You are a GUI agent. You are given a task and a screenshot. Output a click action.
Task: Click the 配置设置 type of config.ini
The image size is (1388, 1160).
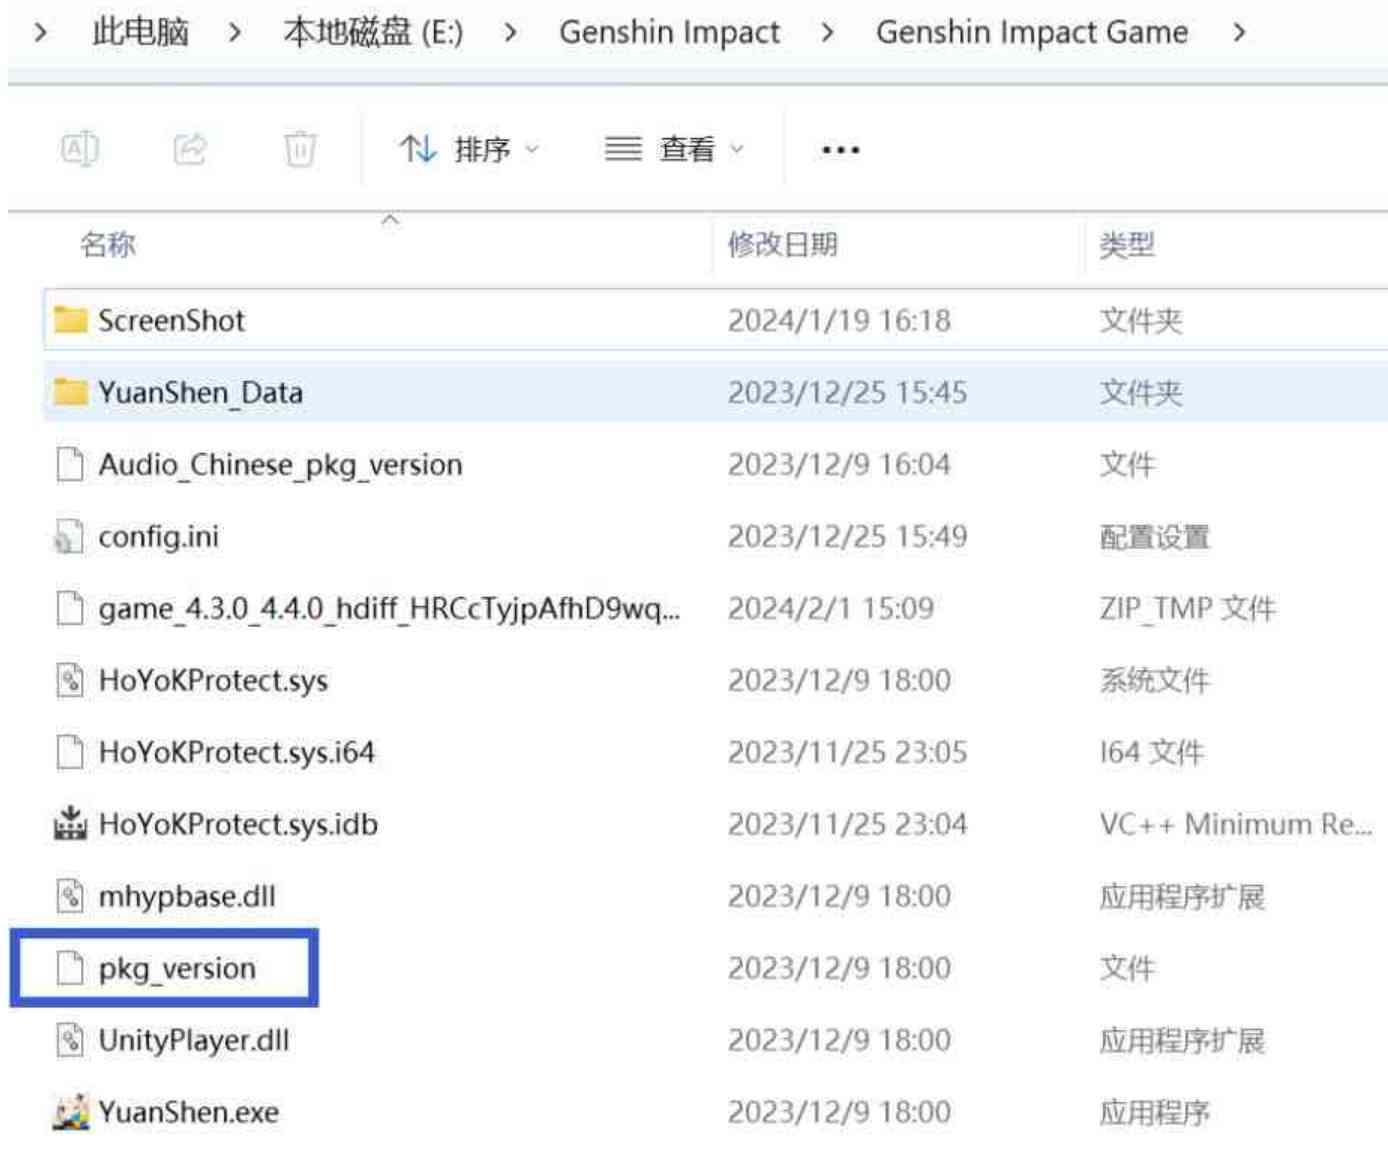(x=1155, y=537)
